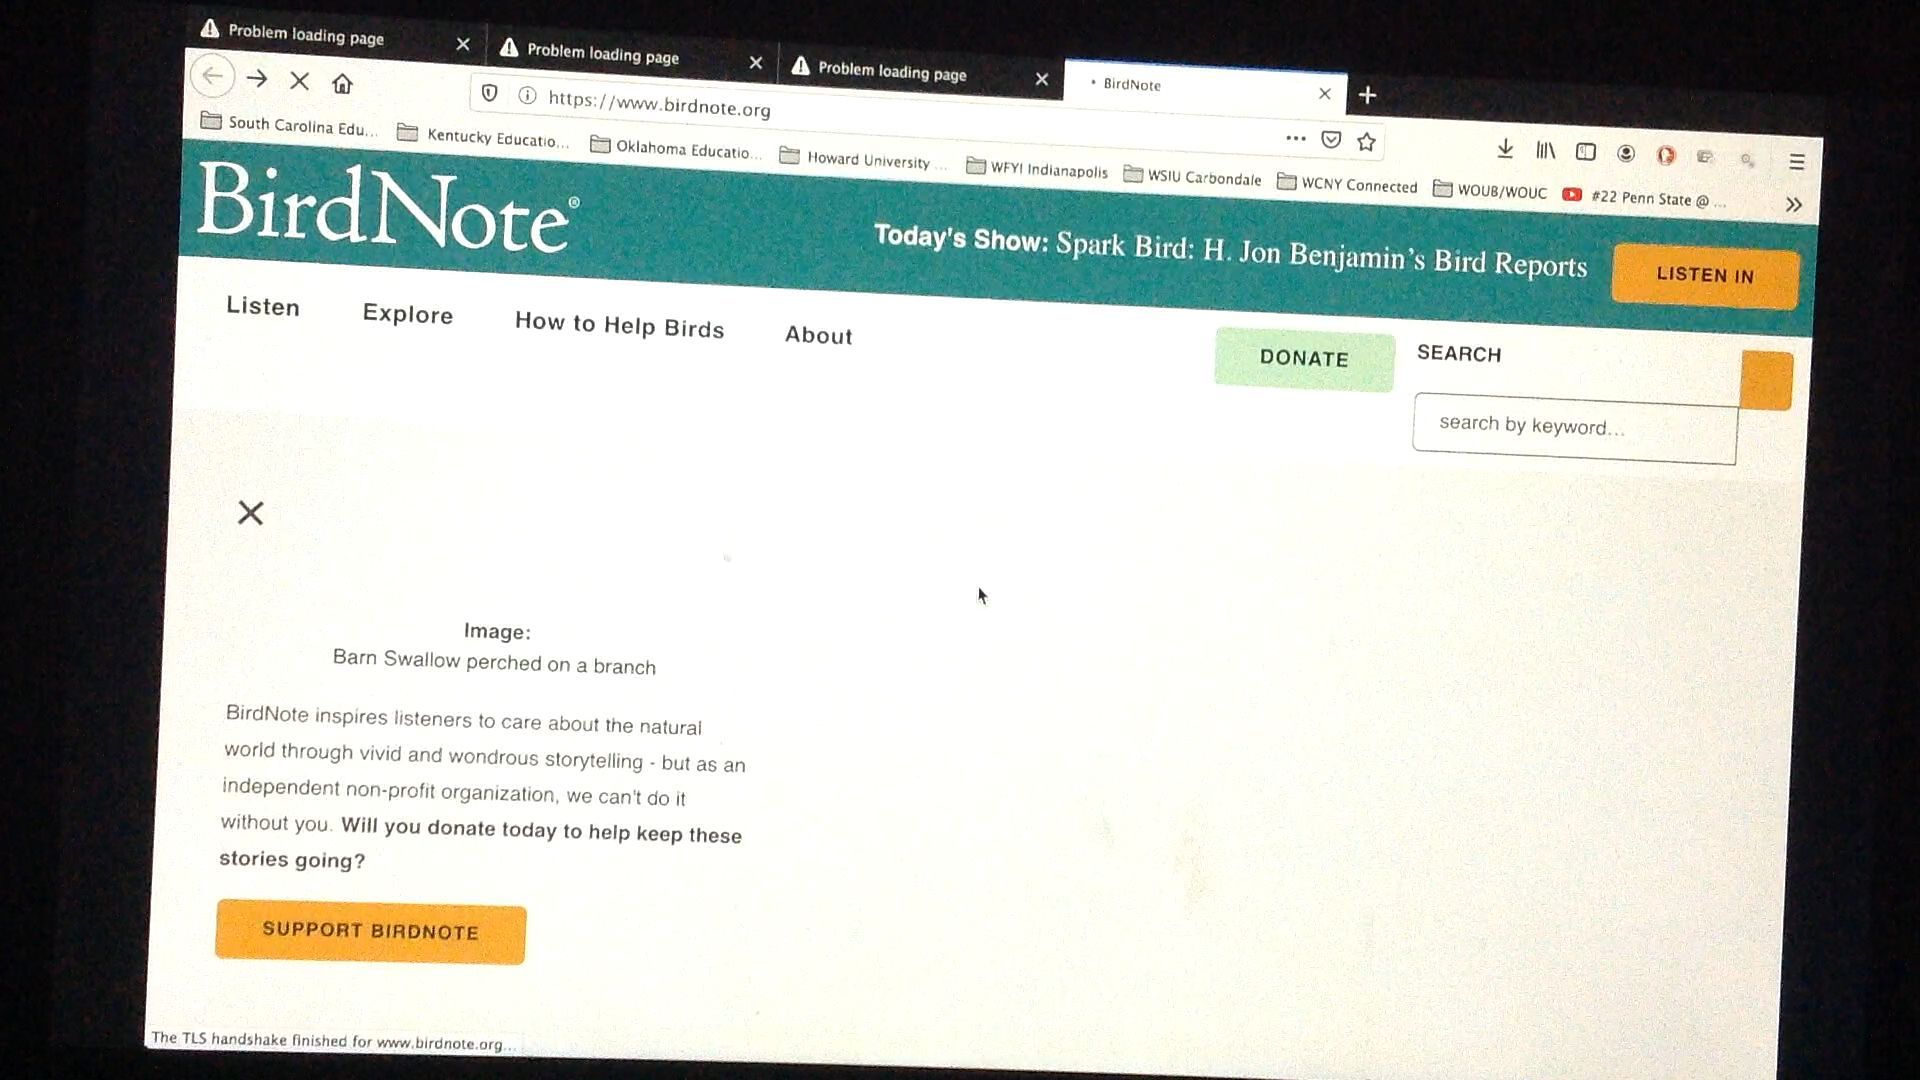Close the second Problem loading page tab
Image resolution: width=1920 pixels, height=1080 pixels.
[756, 63]
